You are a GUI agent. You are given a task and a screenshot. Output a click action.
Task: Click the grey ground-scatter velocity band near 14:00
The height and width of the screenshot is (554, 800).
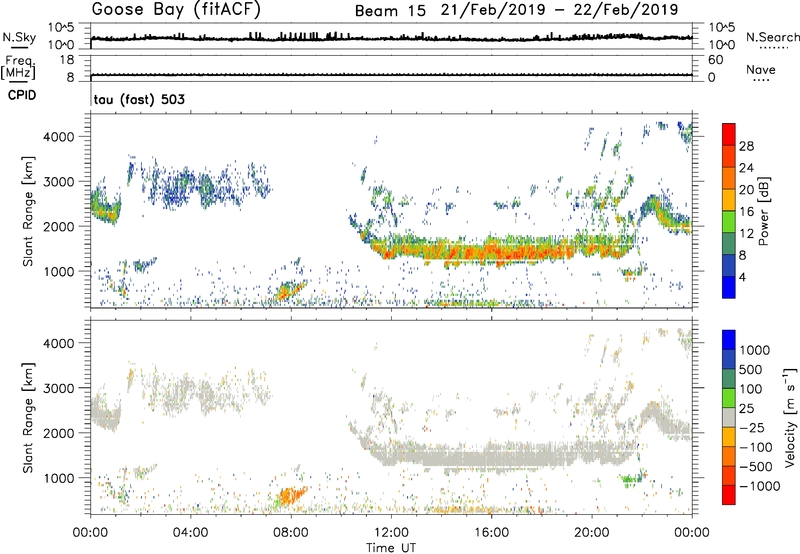point(441,457)
